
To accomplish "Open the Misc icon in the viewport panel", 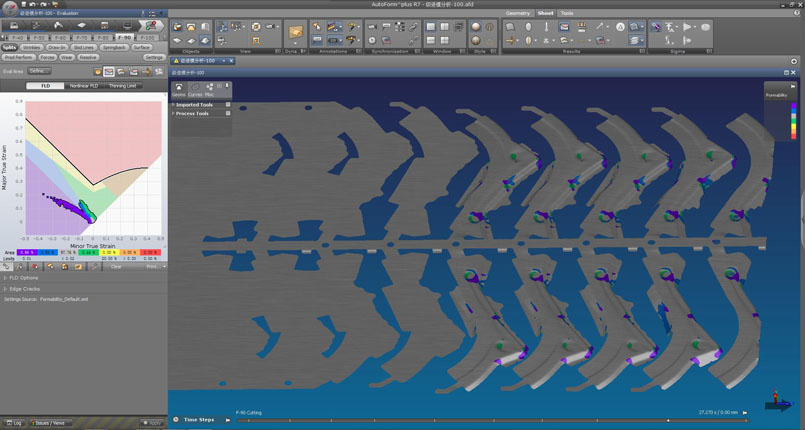I will (209, 89).
